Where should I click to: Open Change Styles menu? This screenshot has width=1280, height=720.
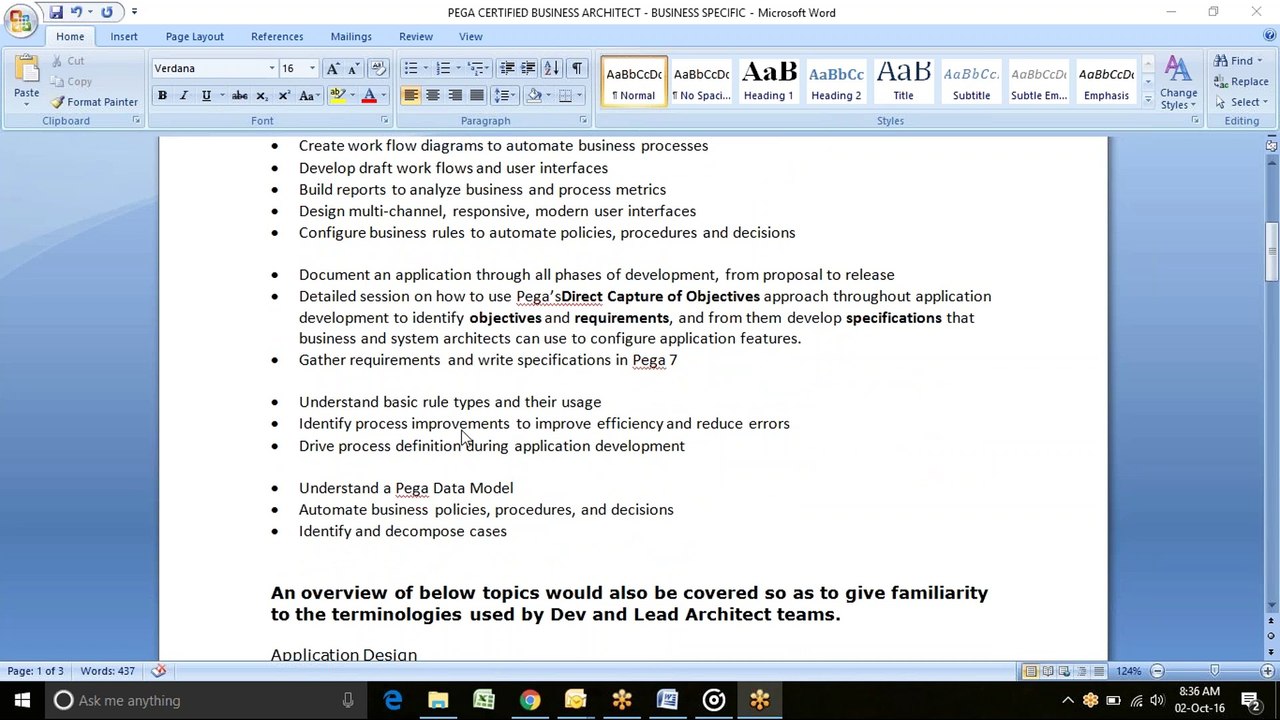coord(1178,82)
